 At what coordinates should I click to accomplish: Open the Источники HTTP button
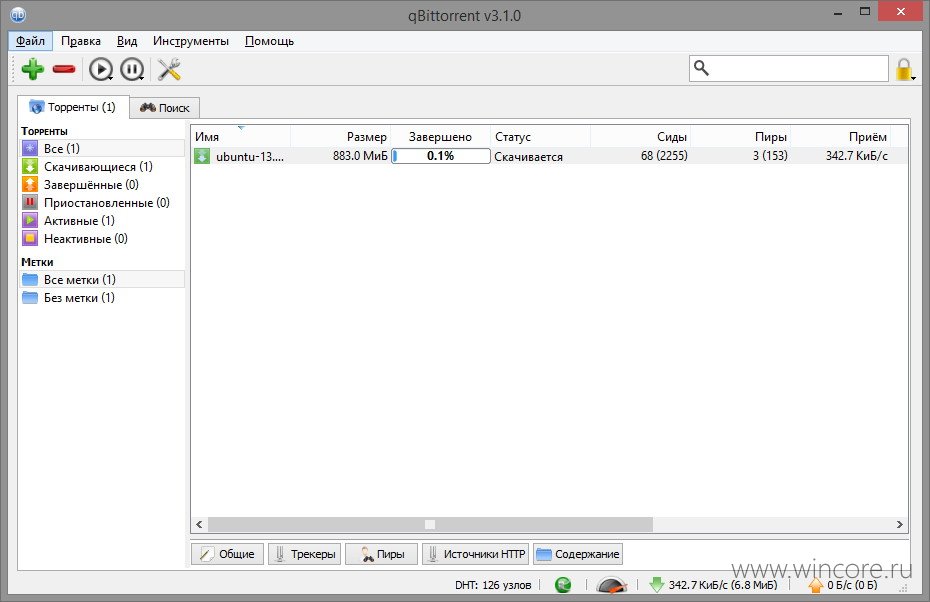click(476, 554)
